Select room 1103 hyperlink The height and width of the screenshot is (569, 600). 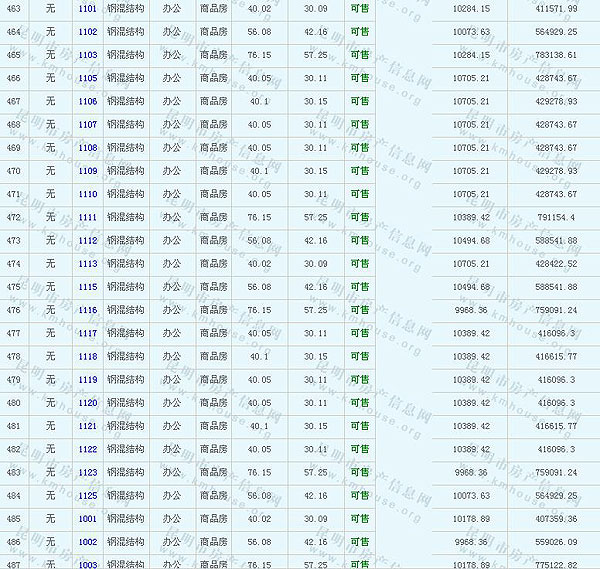(x=87, y=55)
